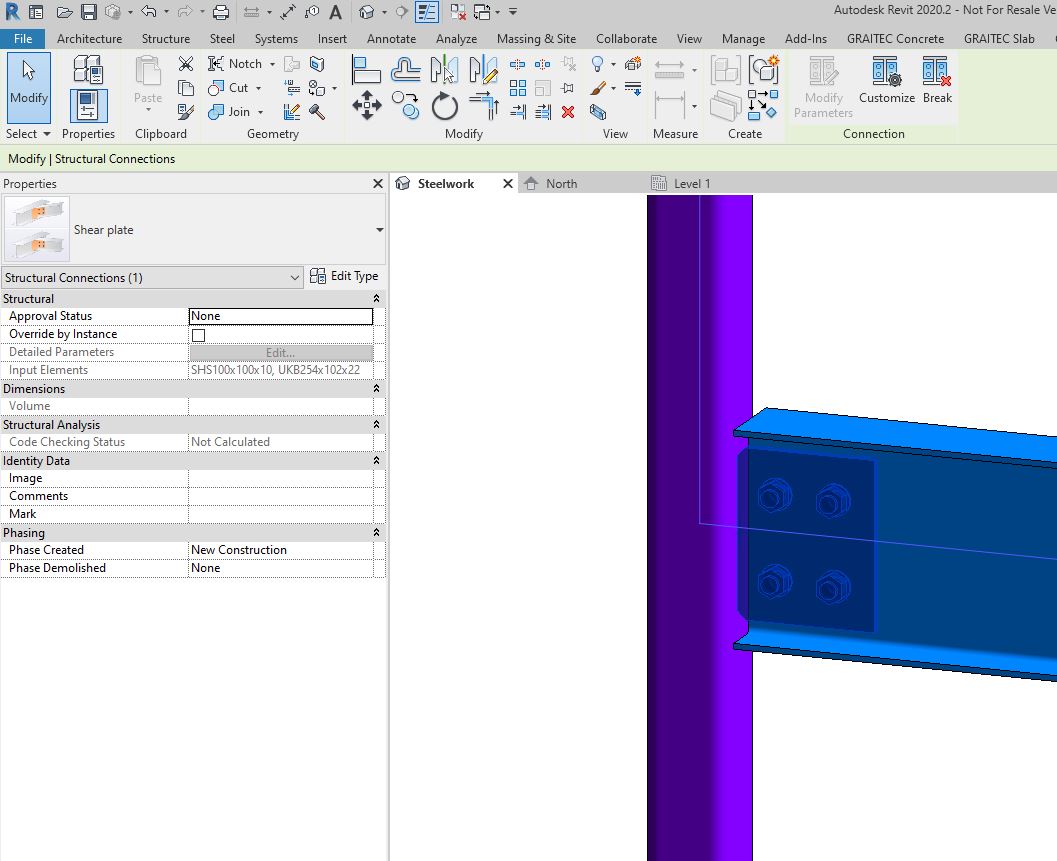Collapse the Structural properties section
Screen dimensions: 1057x861
[x=376, y=298]
